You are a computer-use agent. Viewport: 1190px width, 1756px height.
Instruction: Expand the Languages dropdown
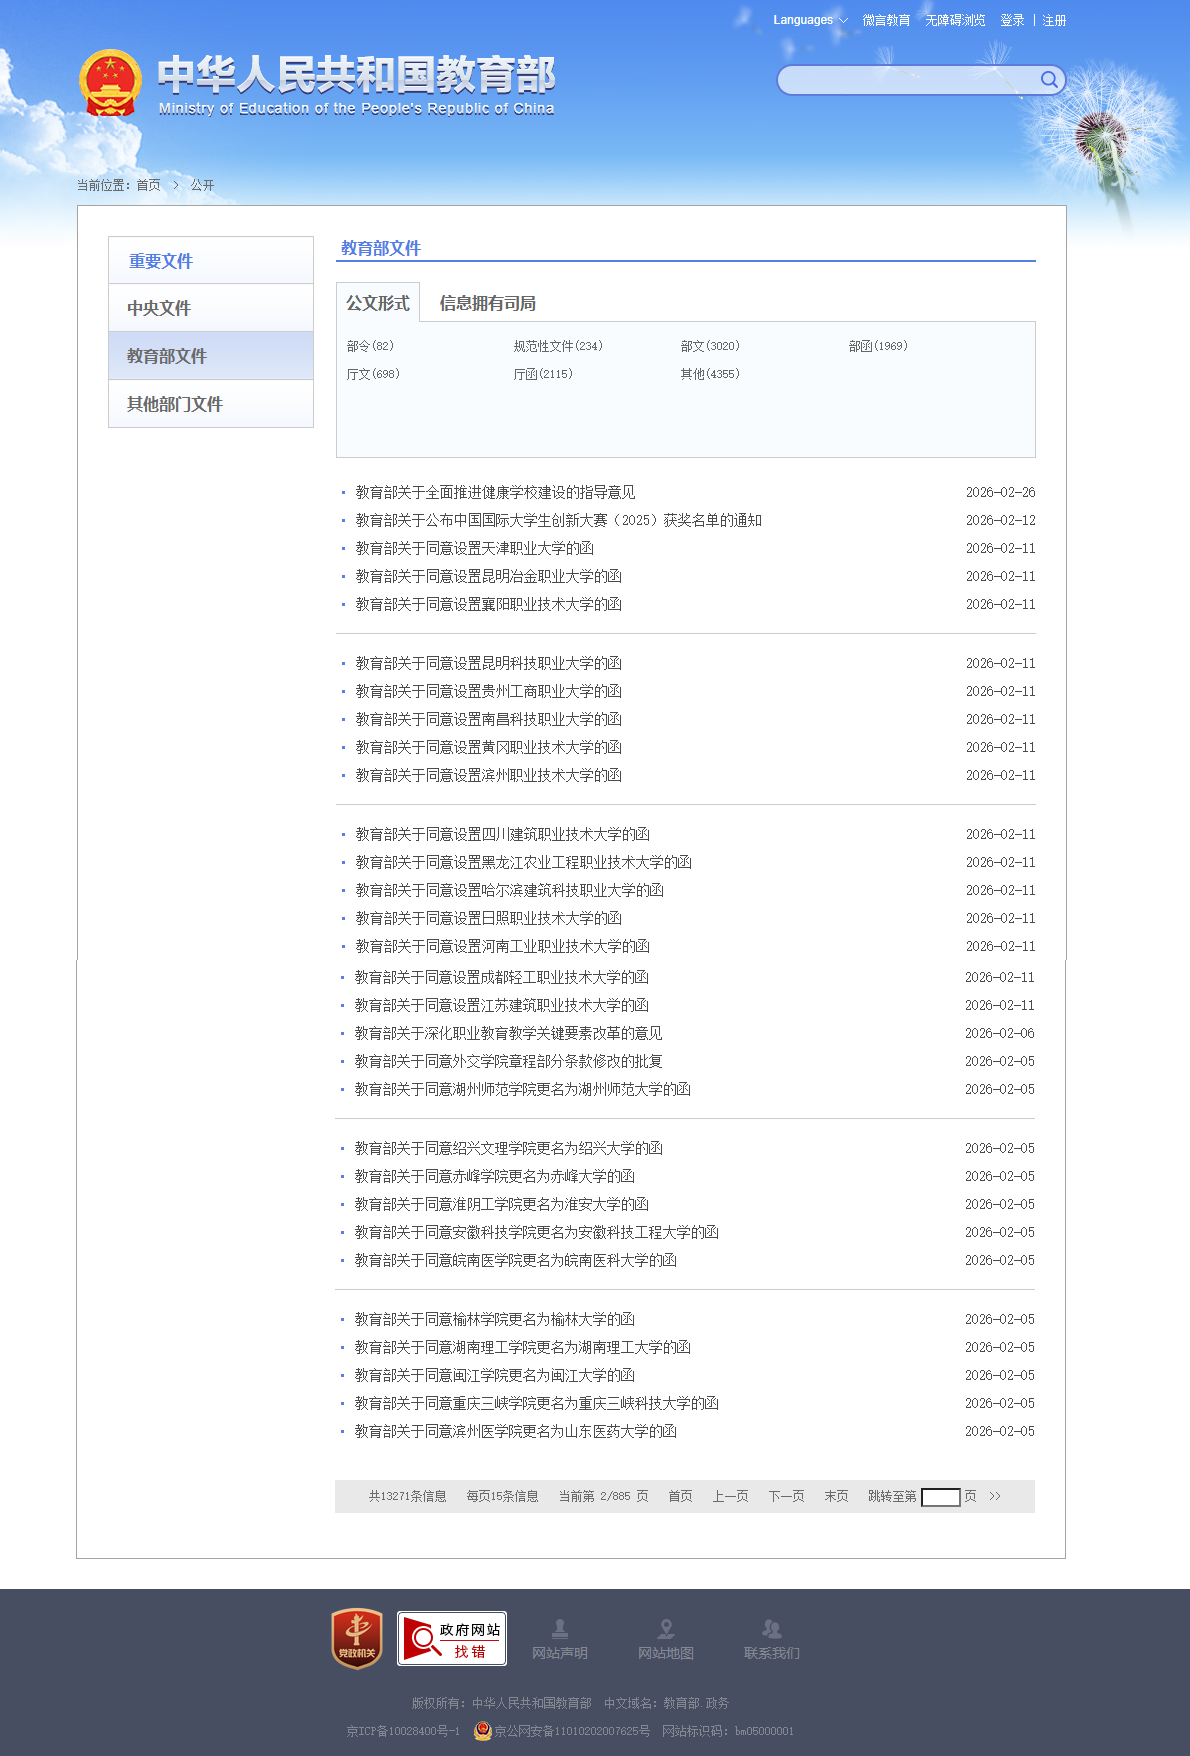(809, 20)
